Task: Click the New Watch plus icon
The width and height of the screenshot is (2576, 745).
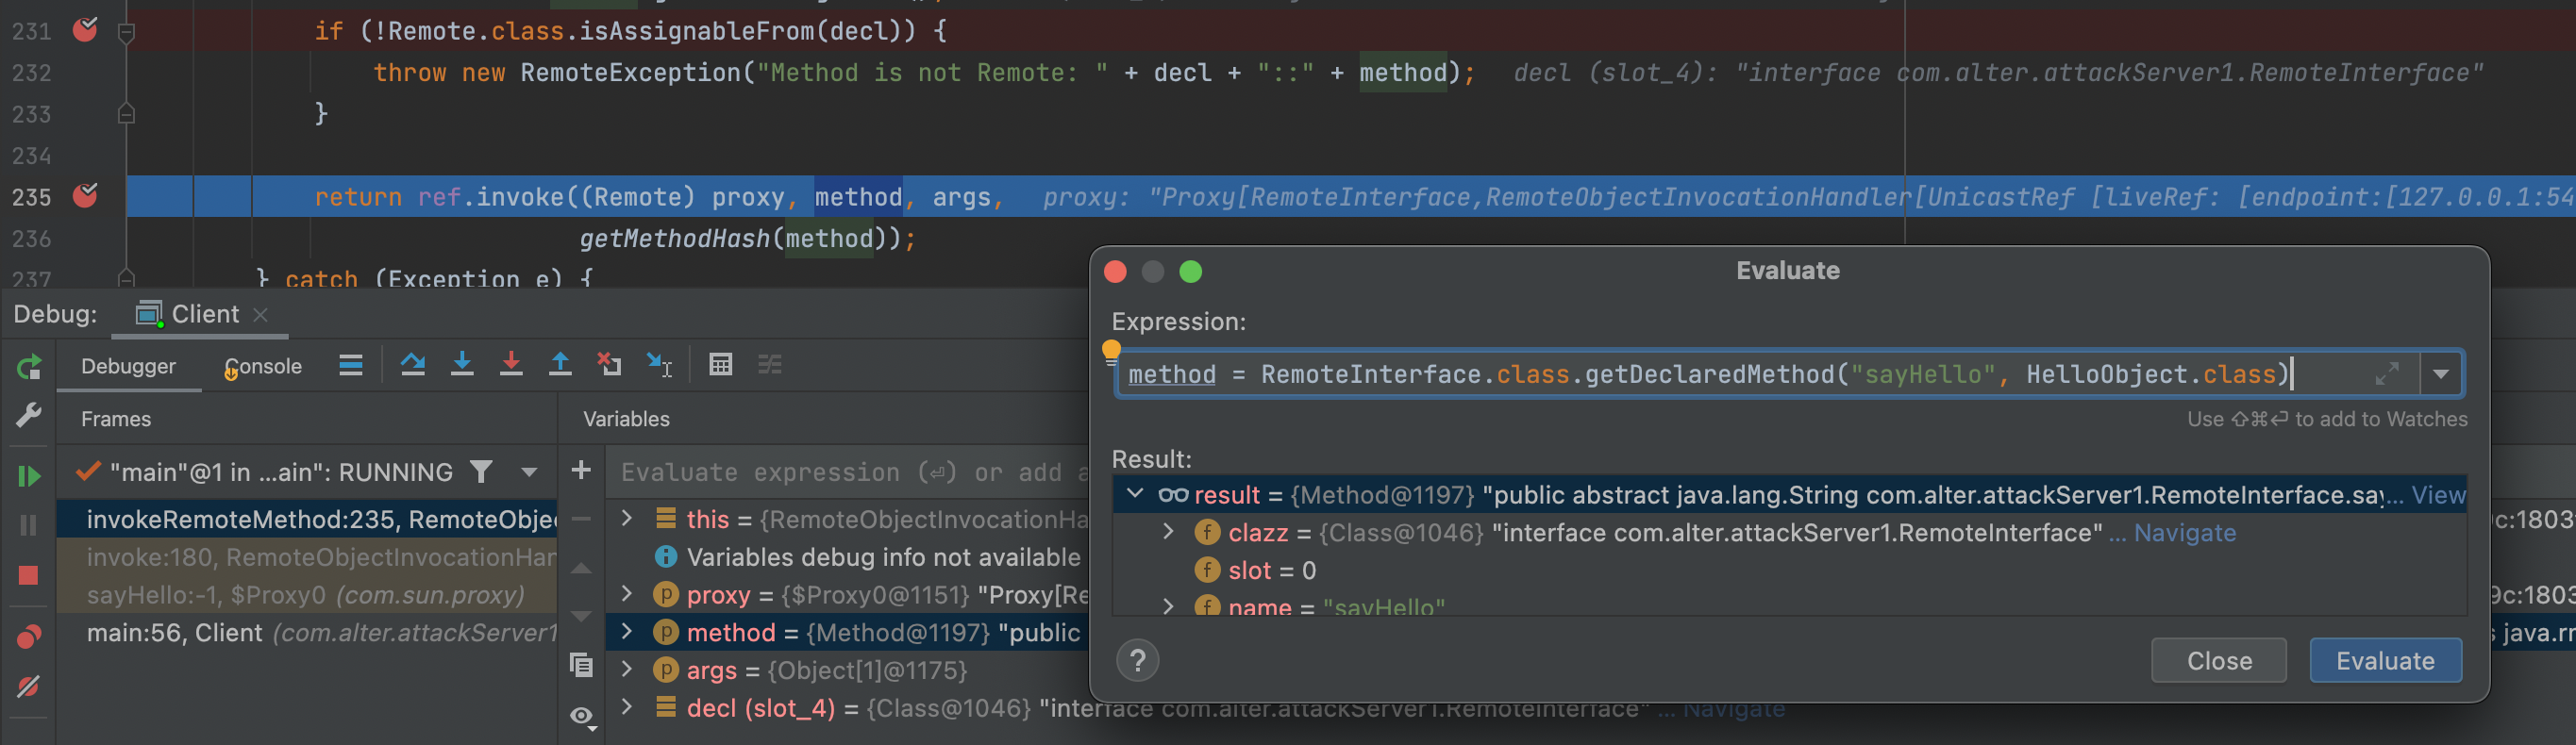Action: (x=581, y=470)
